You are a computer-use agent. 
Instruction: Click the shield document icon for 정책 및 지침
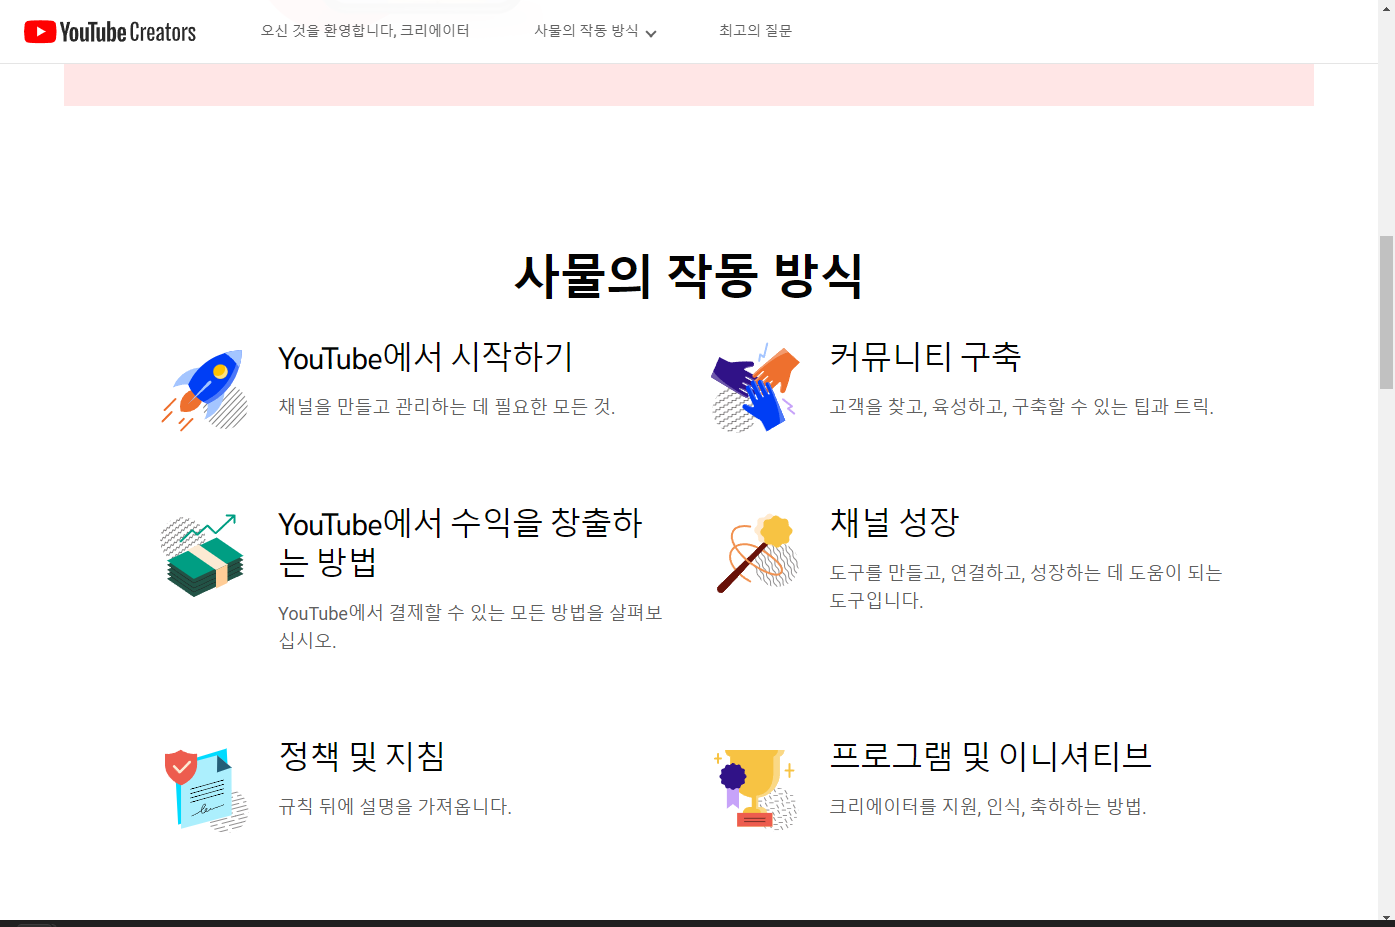[x=206, y=789]
